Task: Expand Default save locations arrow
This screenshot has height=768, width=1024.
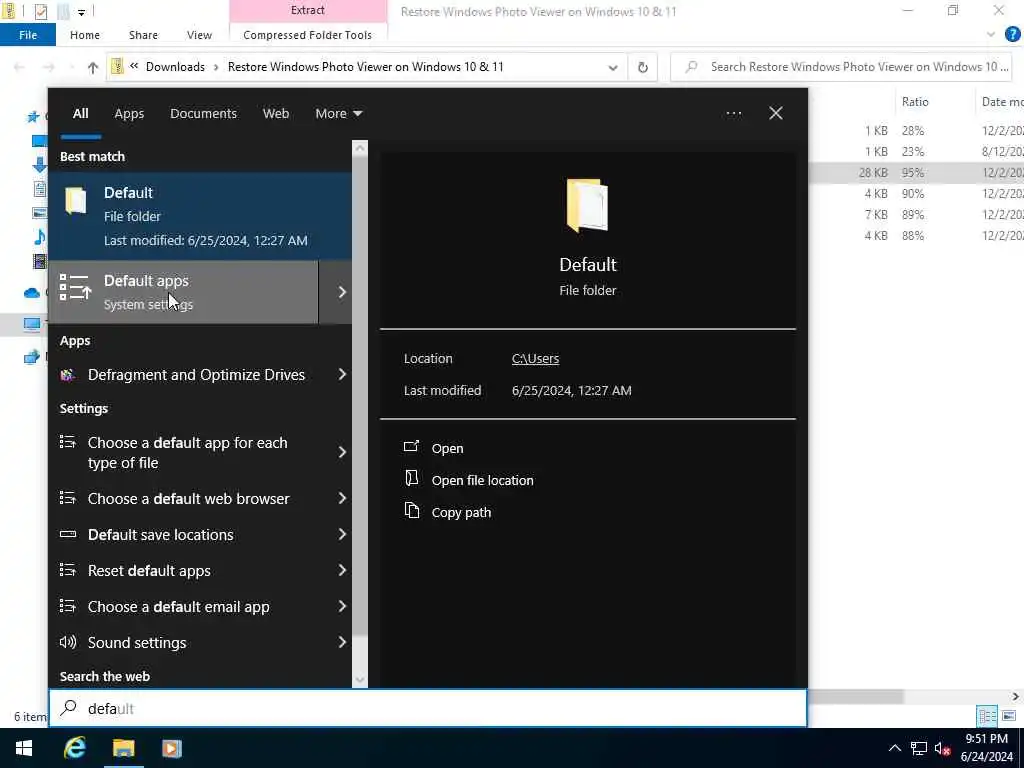Action: click(x=342, y=534)
